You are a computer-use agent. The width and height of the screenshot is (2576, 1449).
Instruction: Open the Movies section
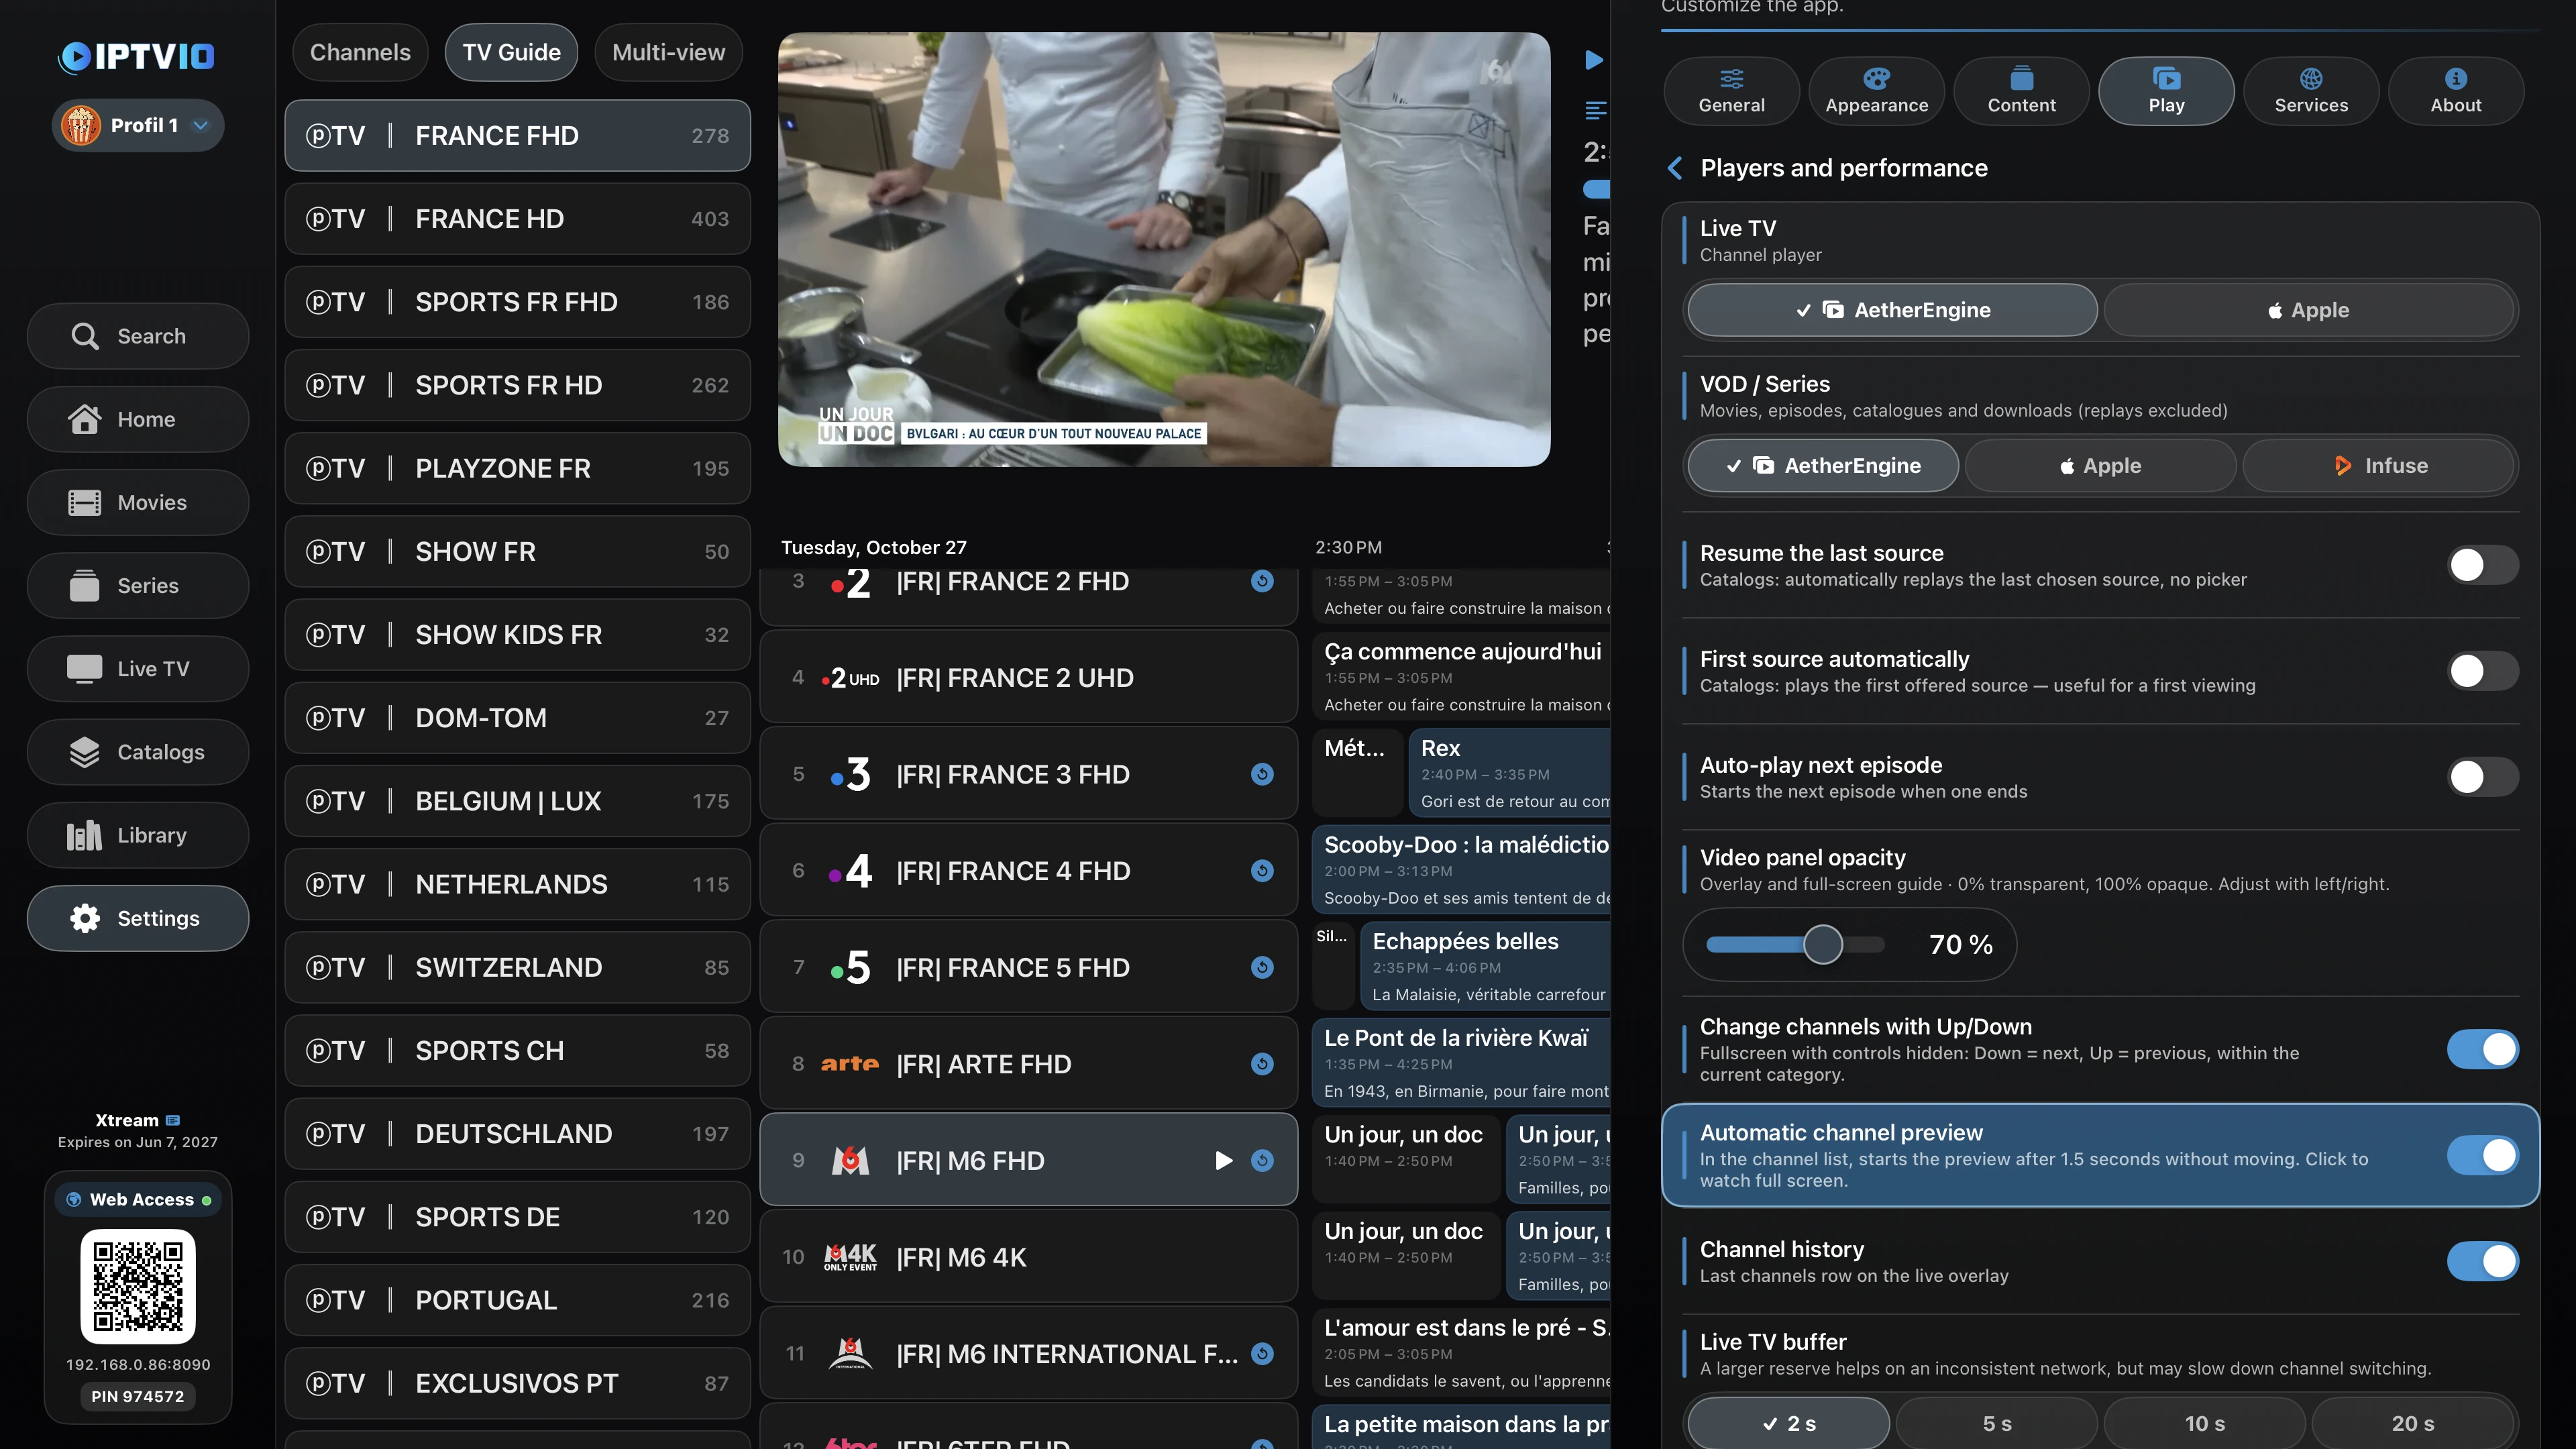pyautogui.click(x=138, y=502)
